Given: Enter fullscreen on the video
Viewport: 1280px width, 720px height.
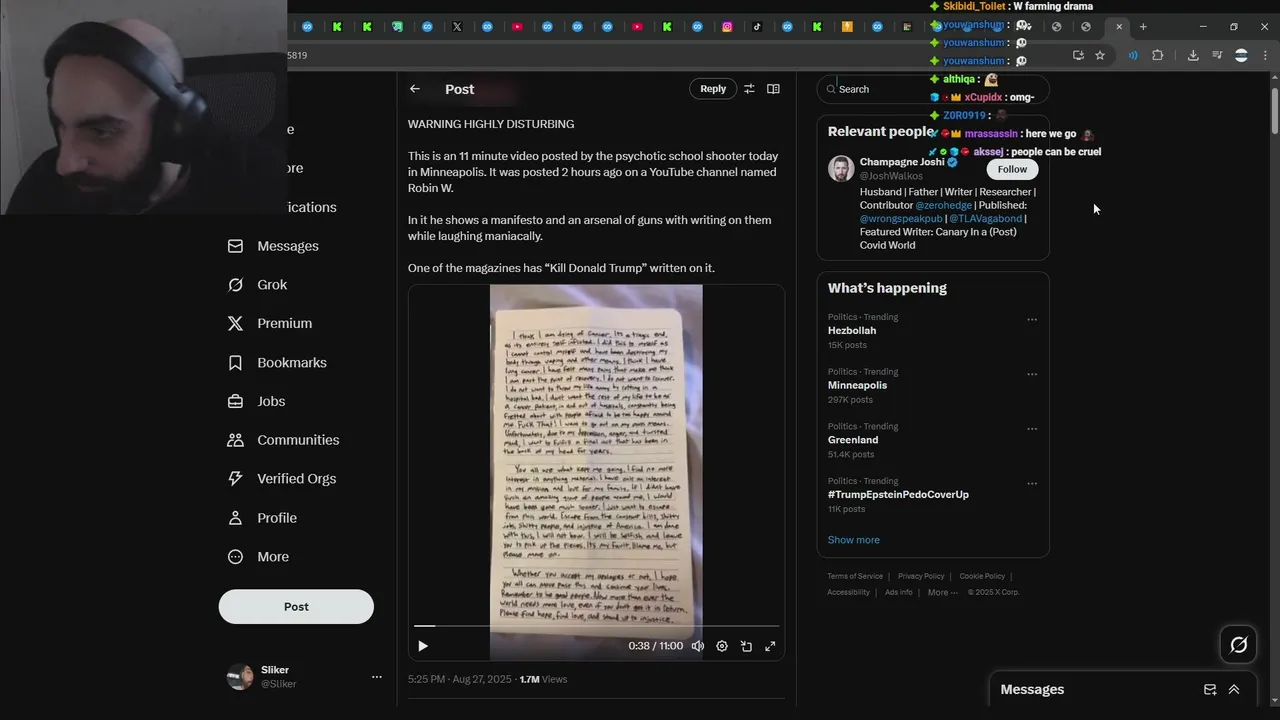Looking at the screenshot, I should coord(770,646).
